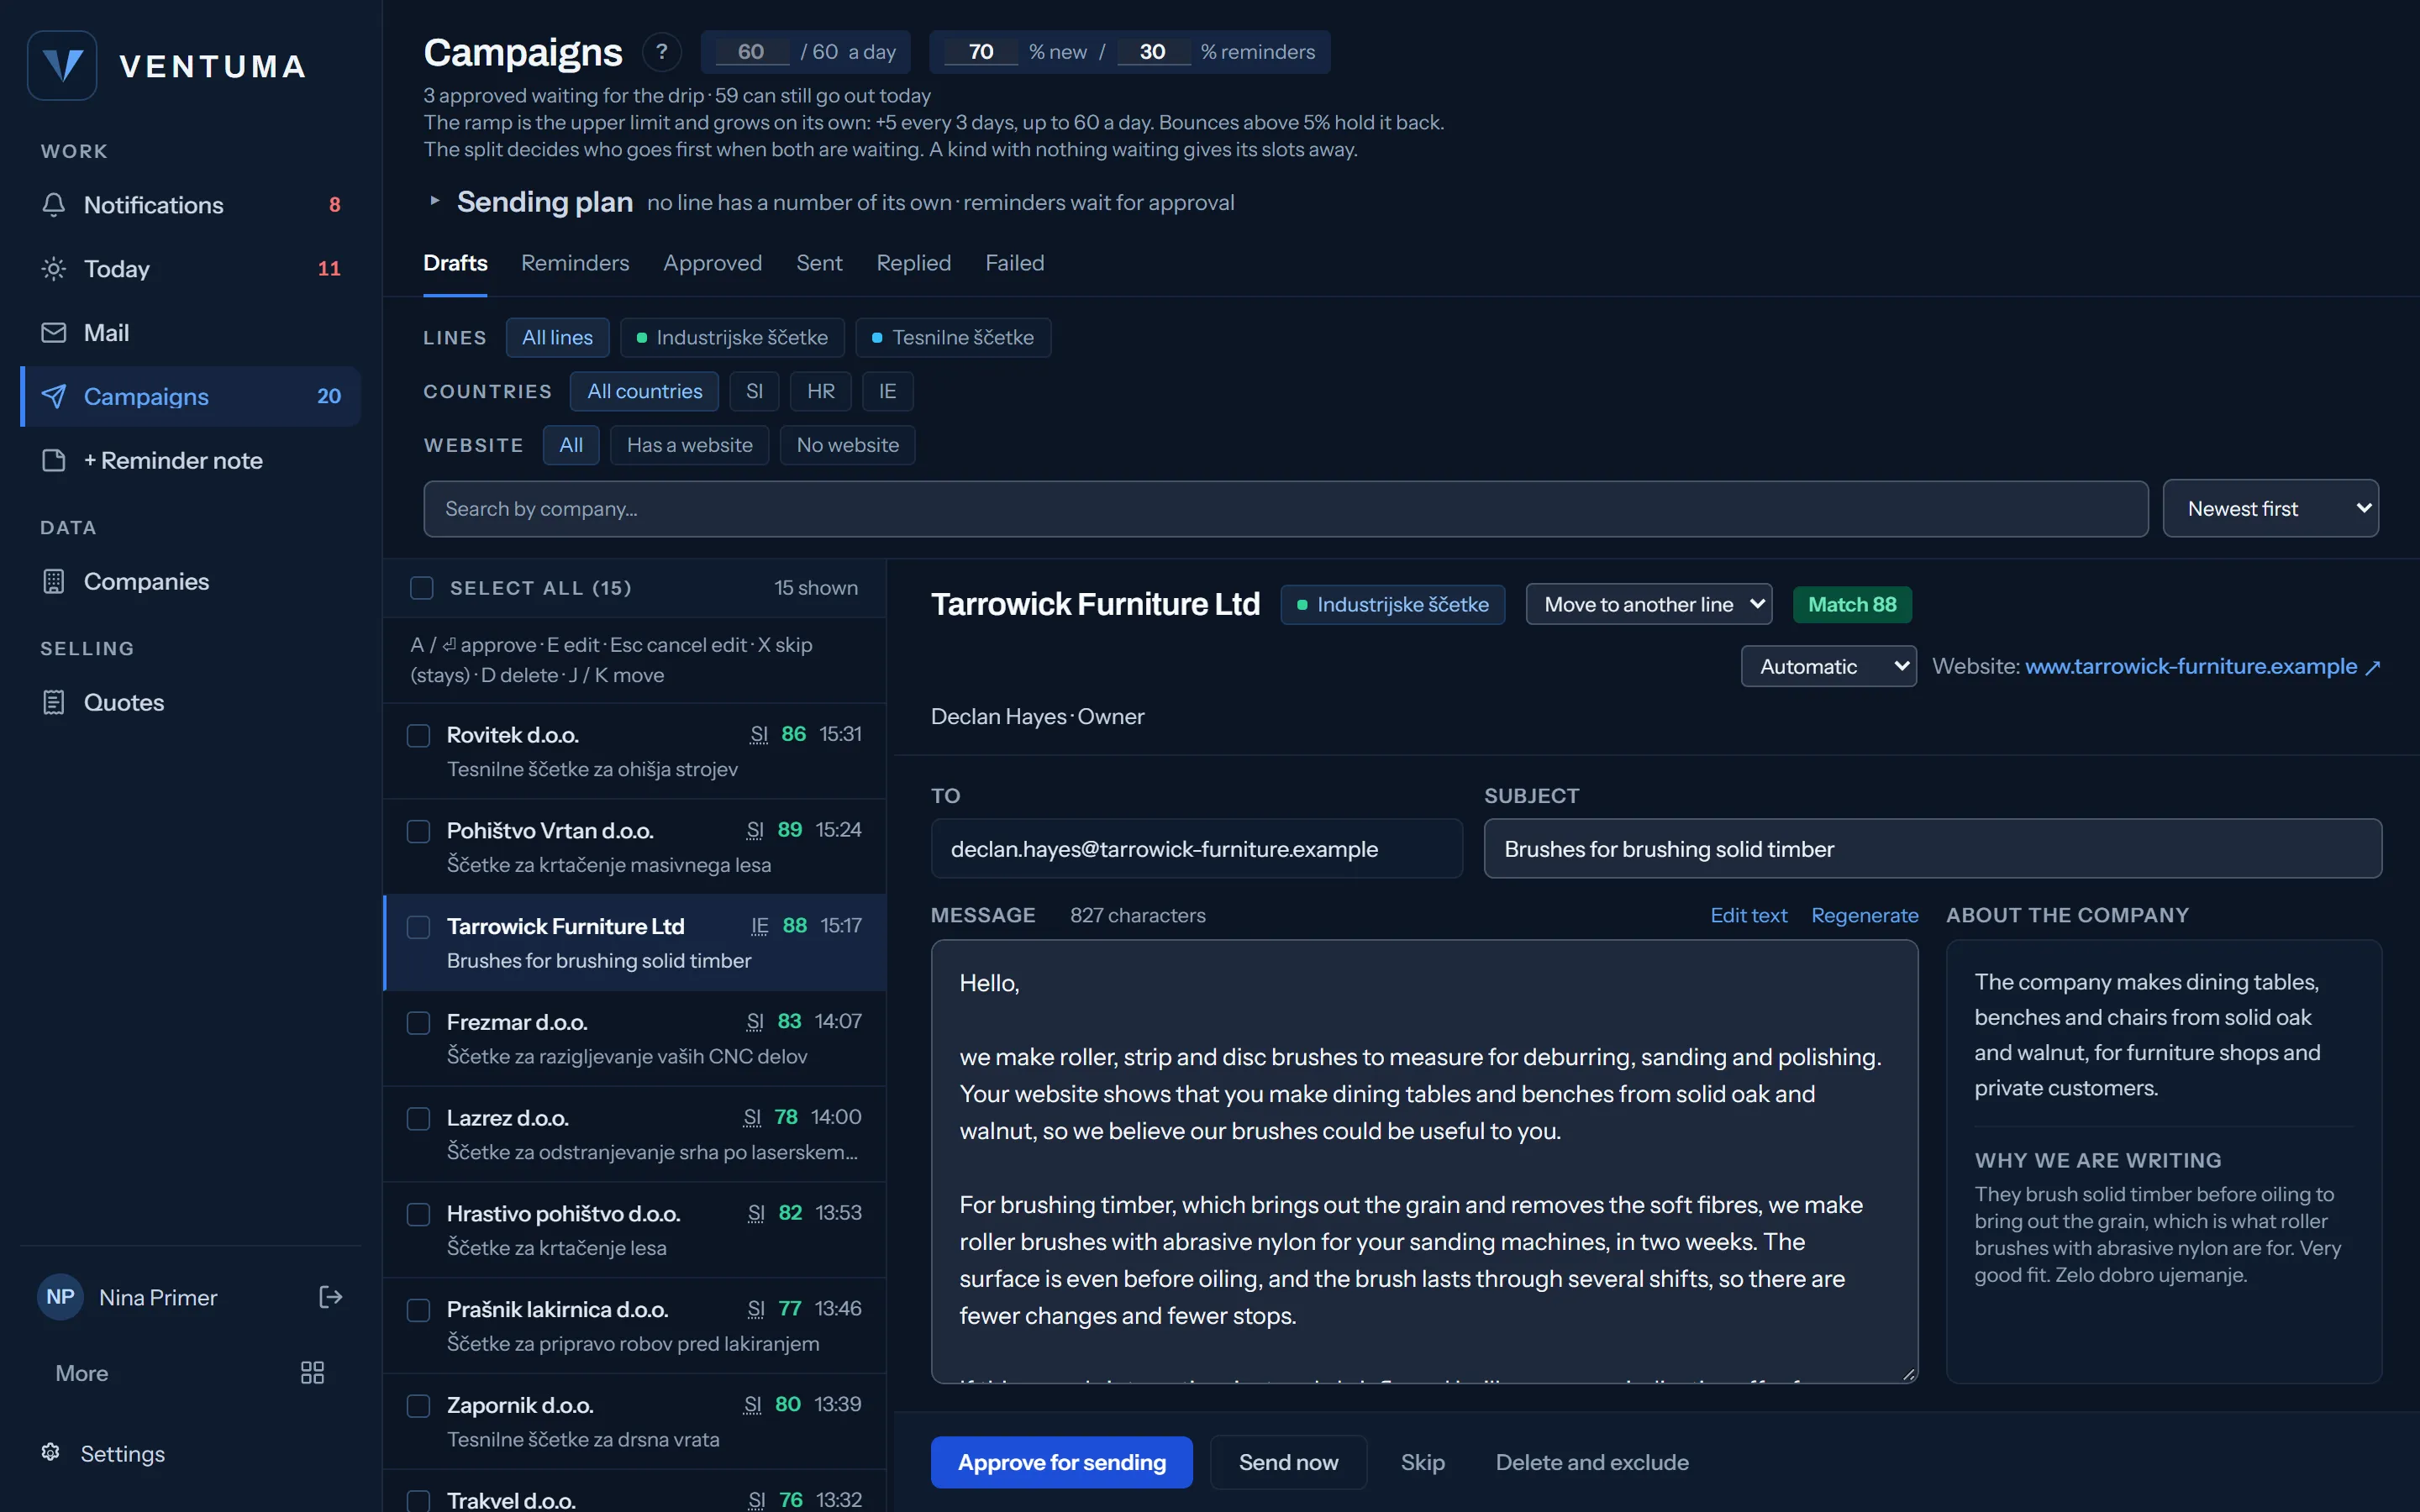Open Notifications bell icon

pos(54,205)
